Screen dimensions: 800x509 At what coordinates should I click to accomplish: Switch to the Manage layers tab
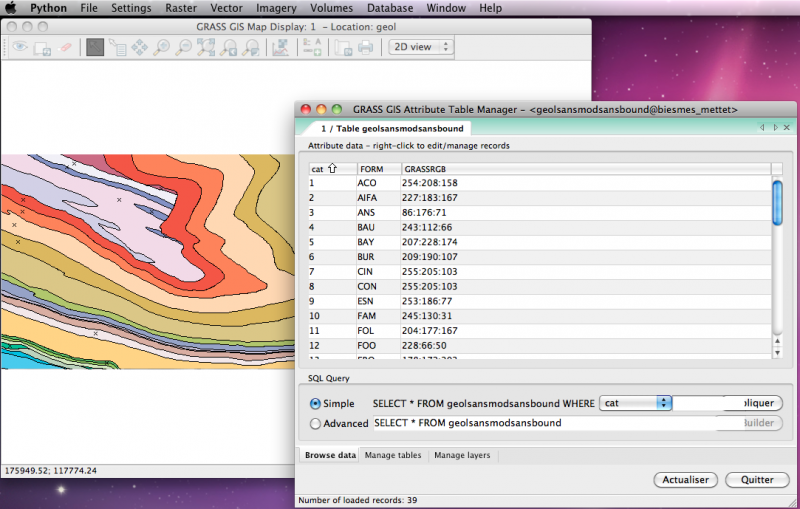pos(463,455)
